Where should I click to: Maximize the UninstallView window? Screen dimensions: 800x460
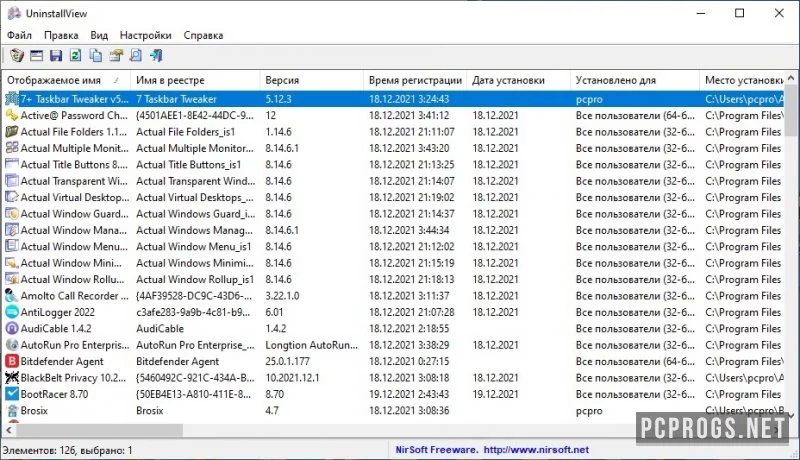tap(739, 13)
